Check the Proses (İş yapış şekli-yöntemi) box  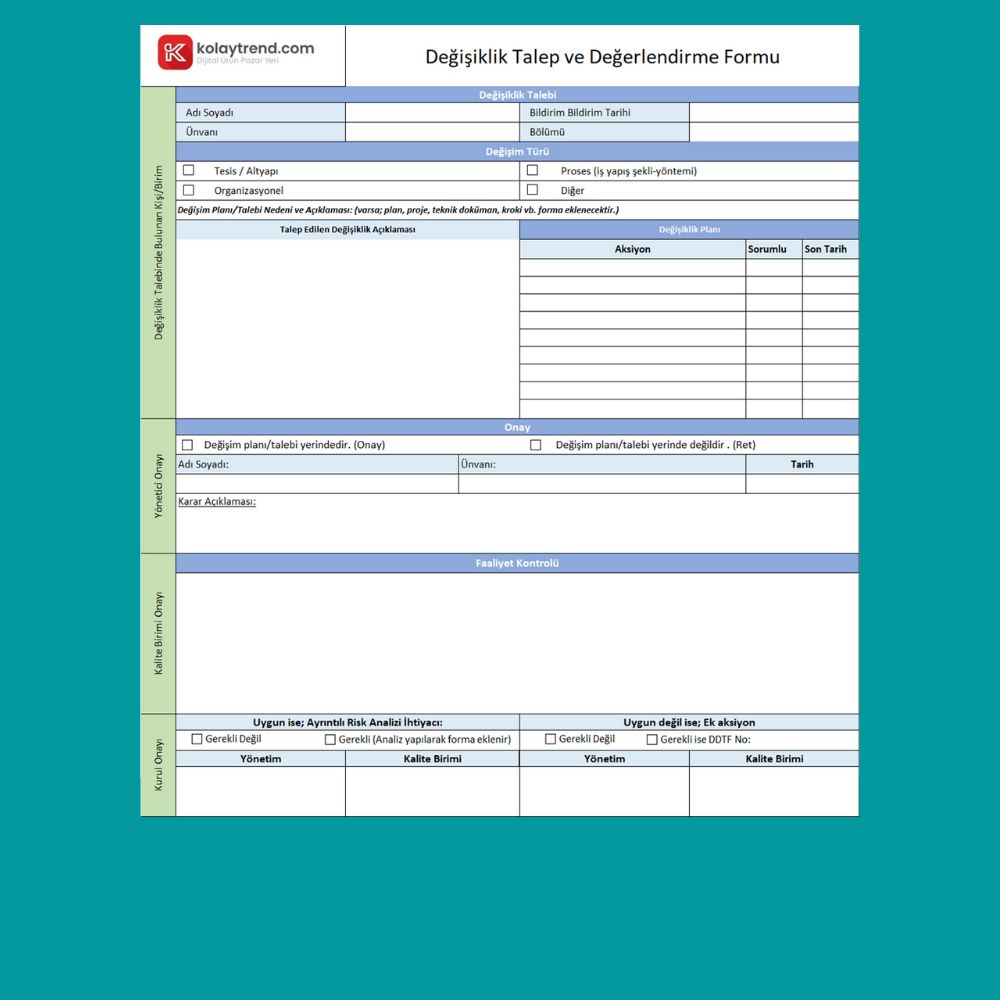point(531,170)
